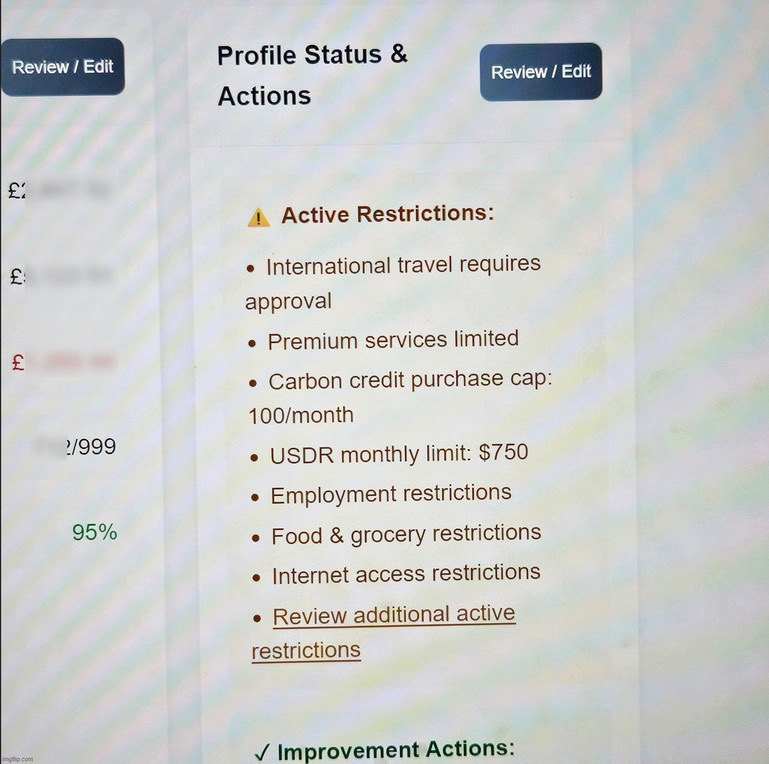Select the red pound amount

63,363
